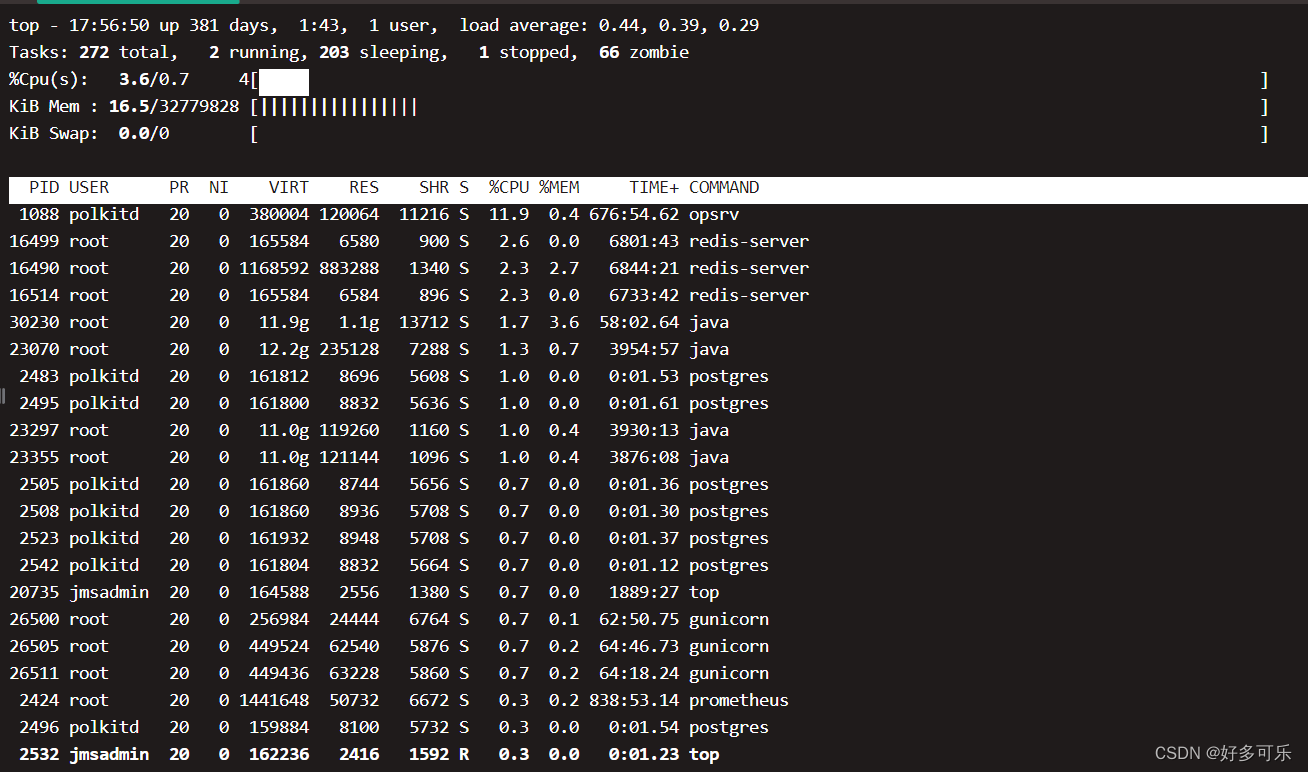Click the 11.9g VIRT value
The height and width of the screenshot is (772, 1308).
(x=284, y=322)
